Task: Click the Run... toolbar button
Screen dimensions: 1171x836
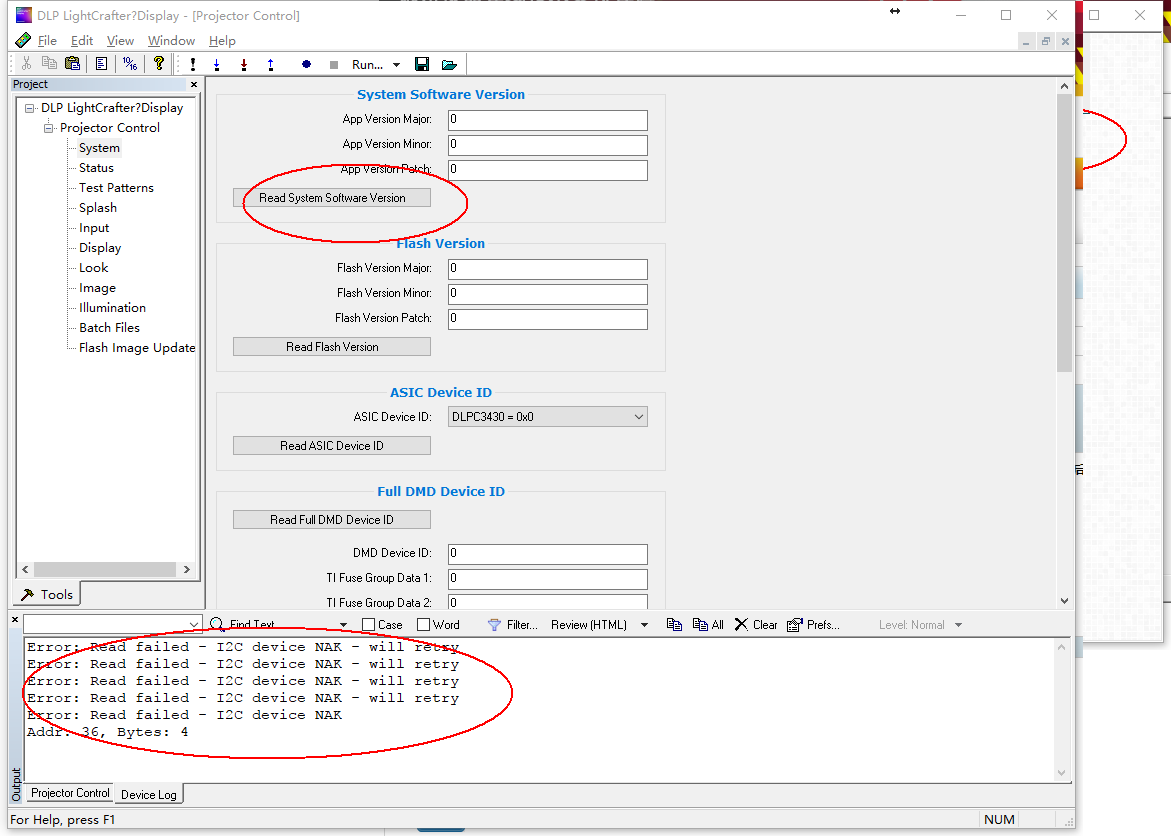Action: (x=367, y=65)
